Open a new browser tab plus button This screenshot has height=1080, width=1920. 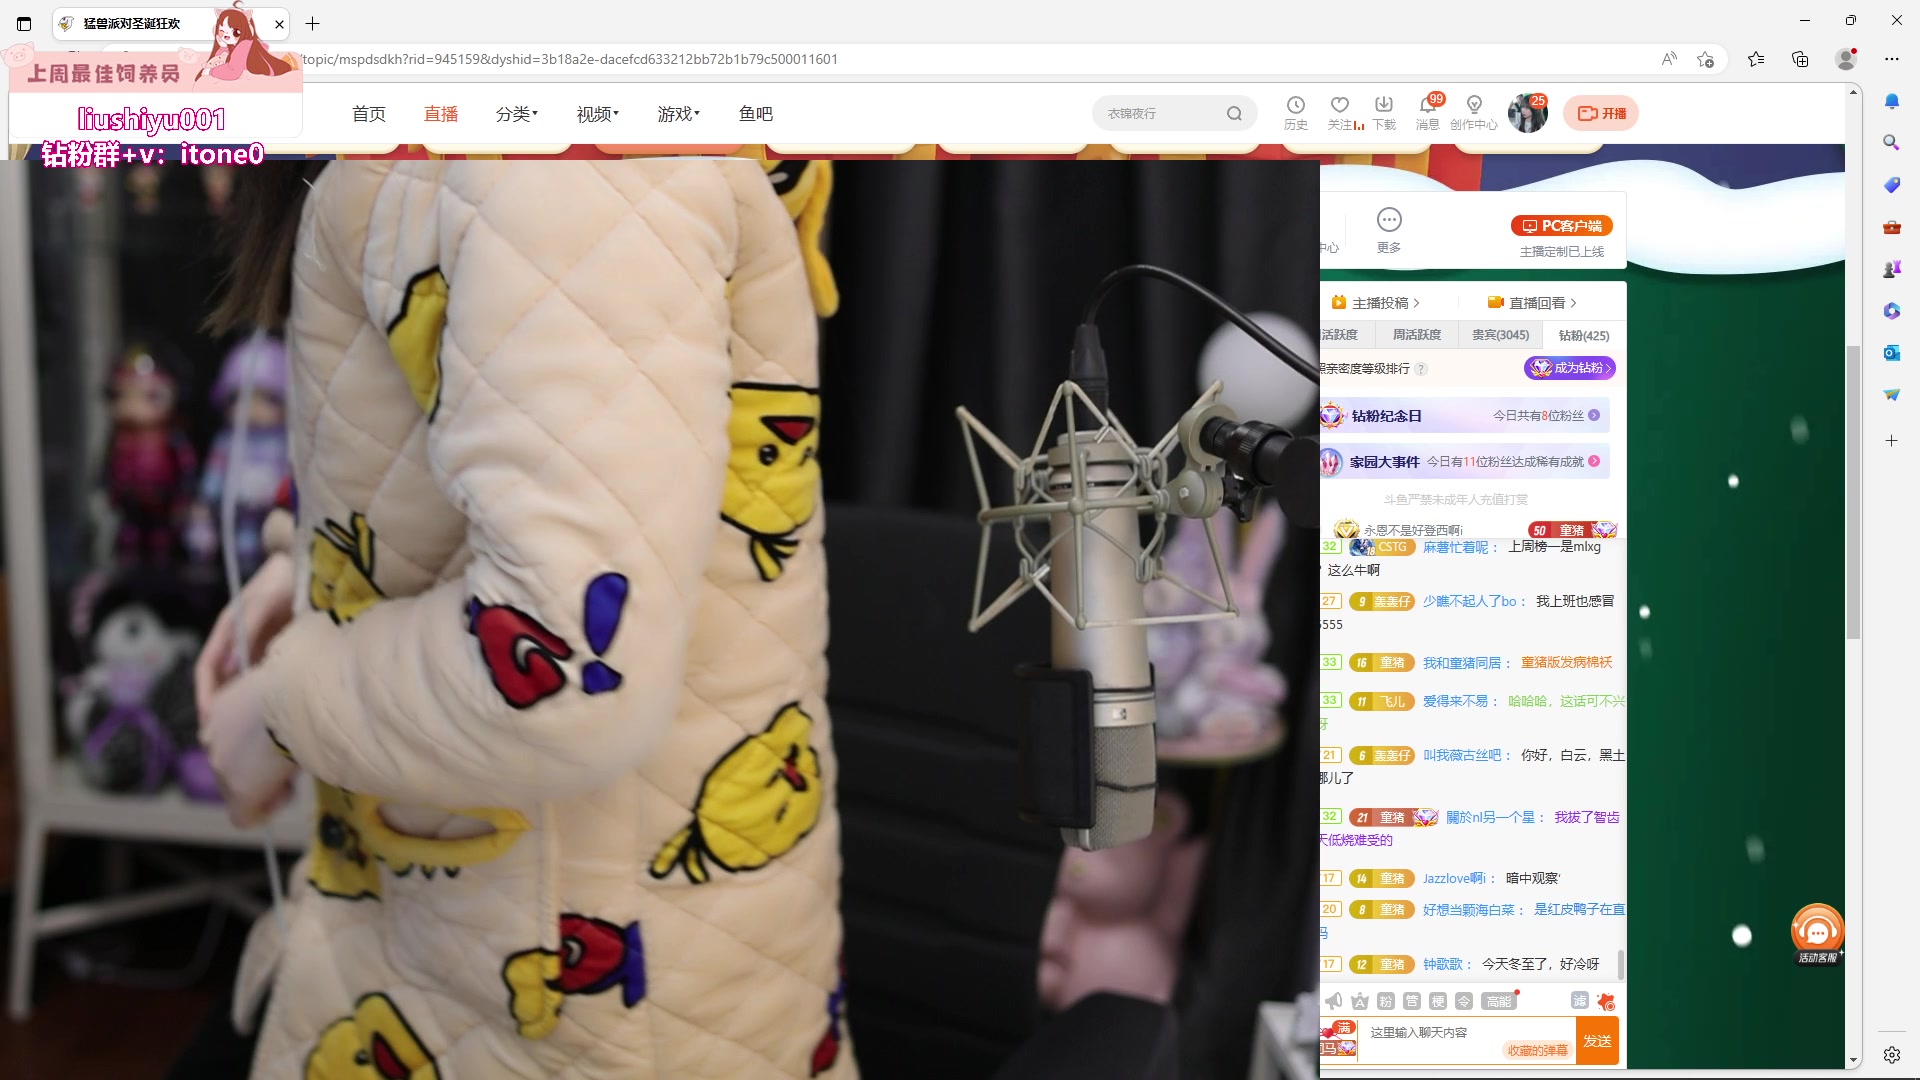(313, 23)
